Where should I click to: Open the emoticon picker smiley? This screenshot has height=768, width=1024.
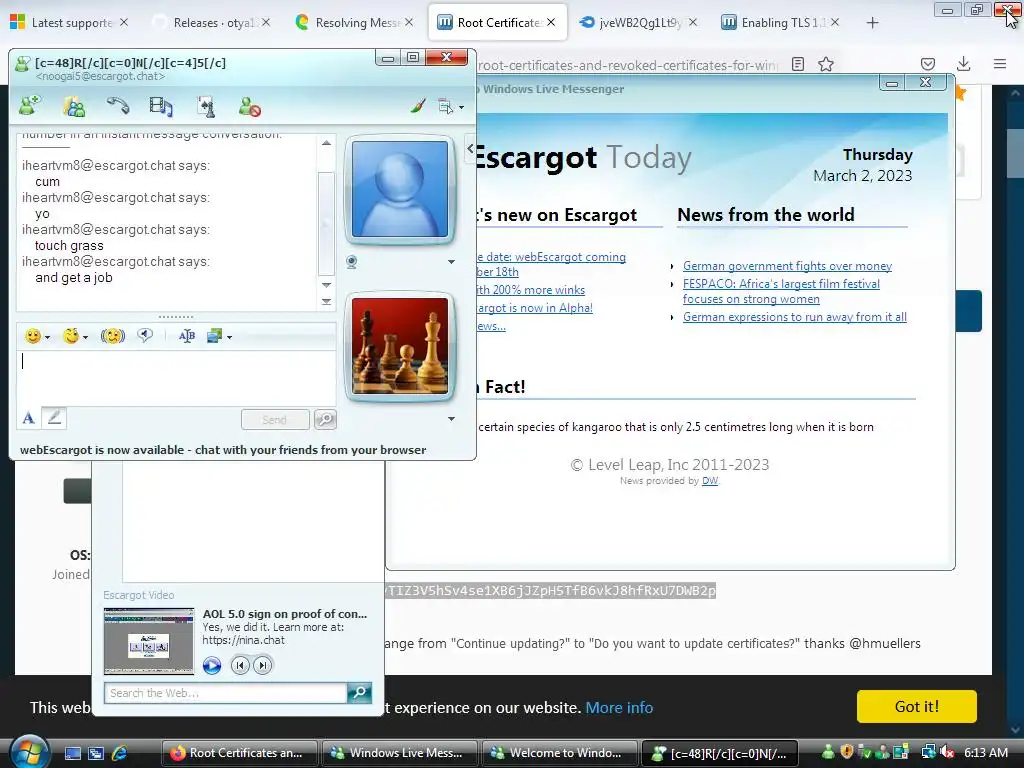[x=32, y=336]
